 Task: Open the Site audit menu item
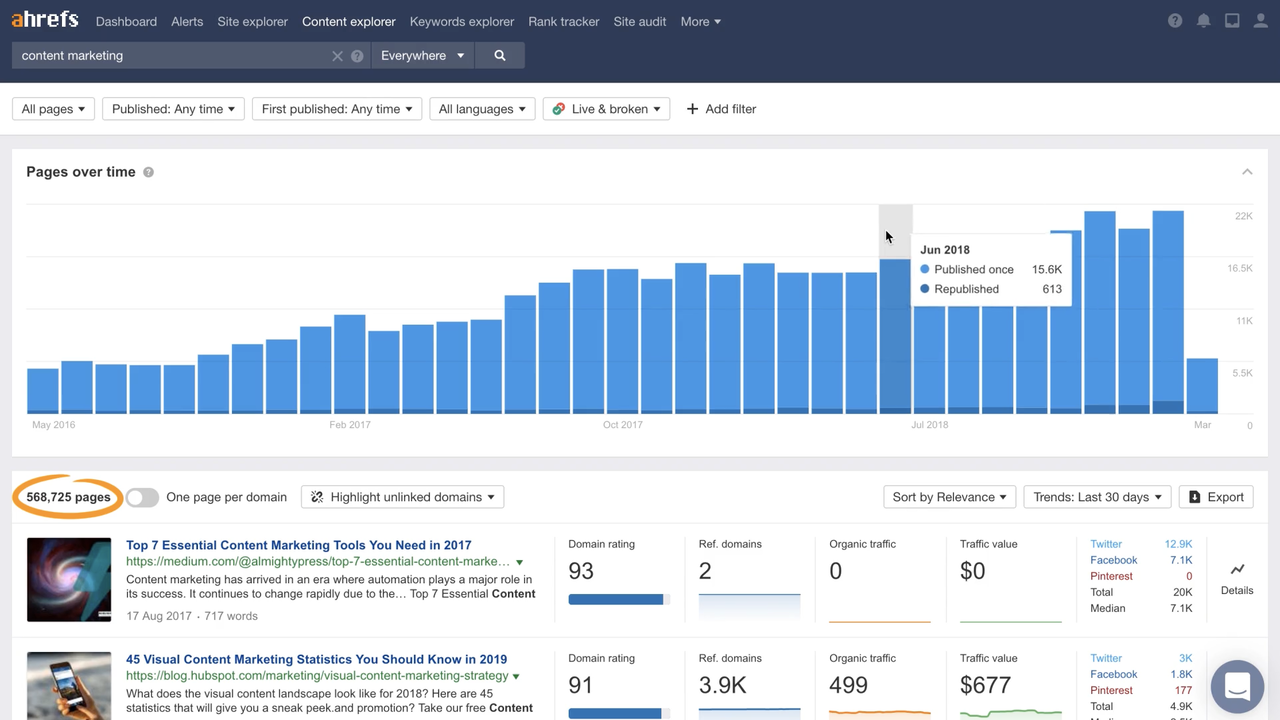640,21
